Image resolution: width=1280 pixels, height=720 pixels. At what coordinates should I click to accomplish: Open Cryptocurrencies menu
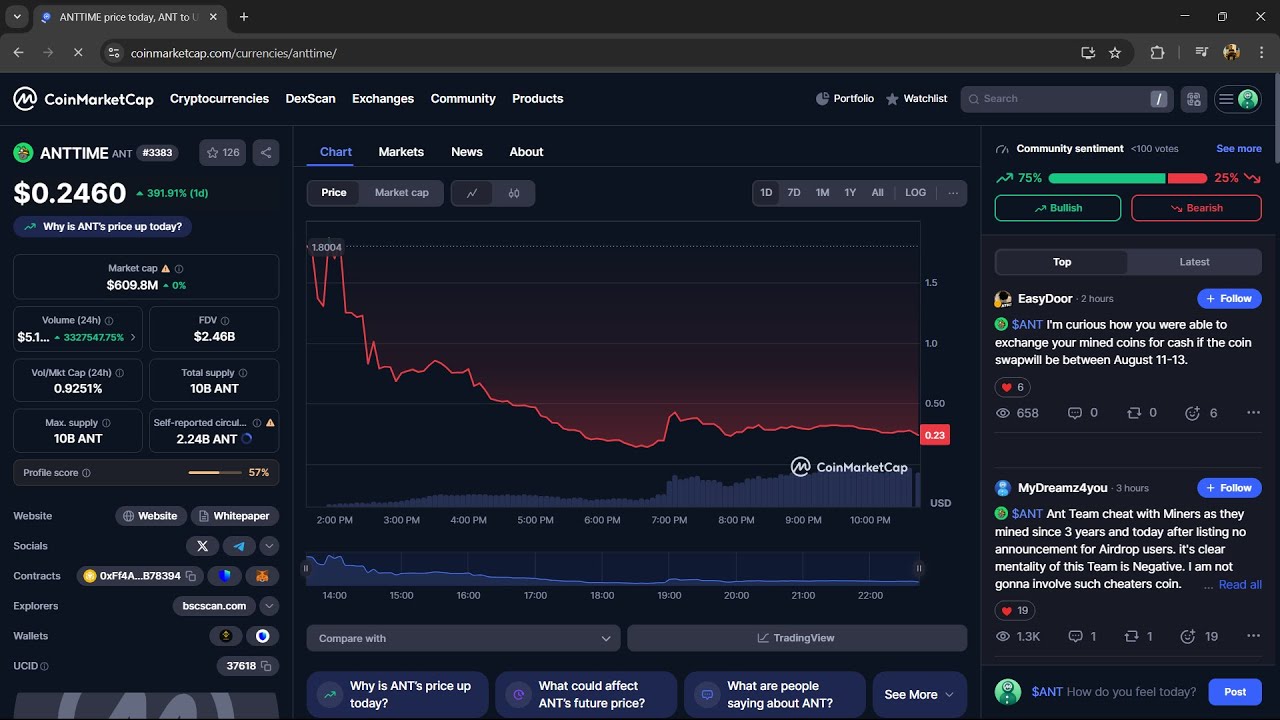tap(219, 99)
